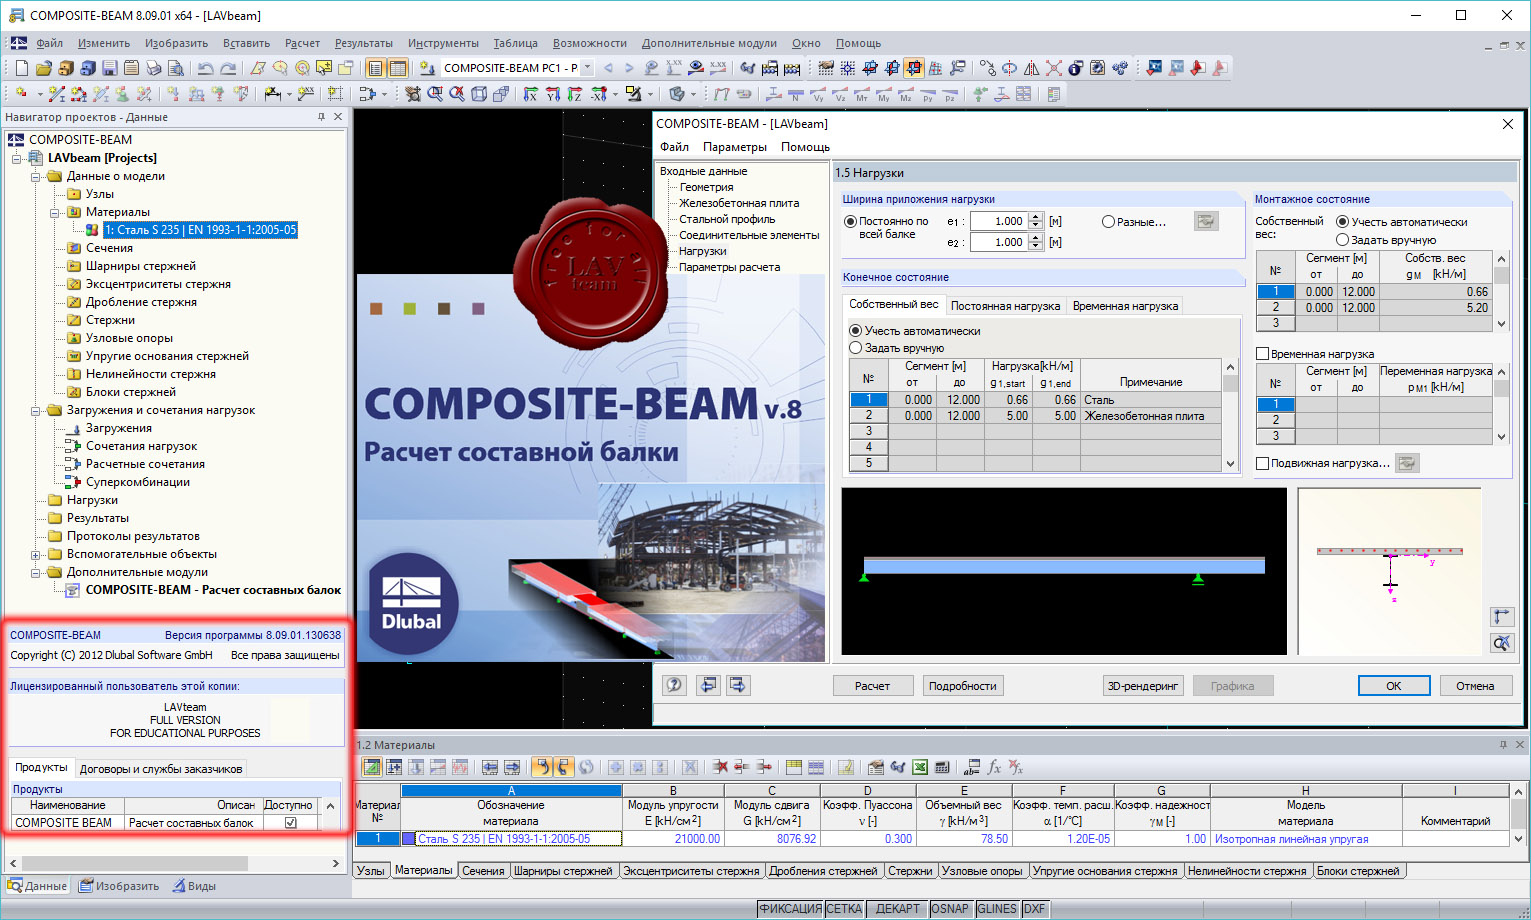Show shear force Vz results icon
This screenshot has width=1531, height=920.
pyautogui.click(x=840, y=94)
